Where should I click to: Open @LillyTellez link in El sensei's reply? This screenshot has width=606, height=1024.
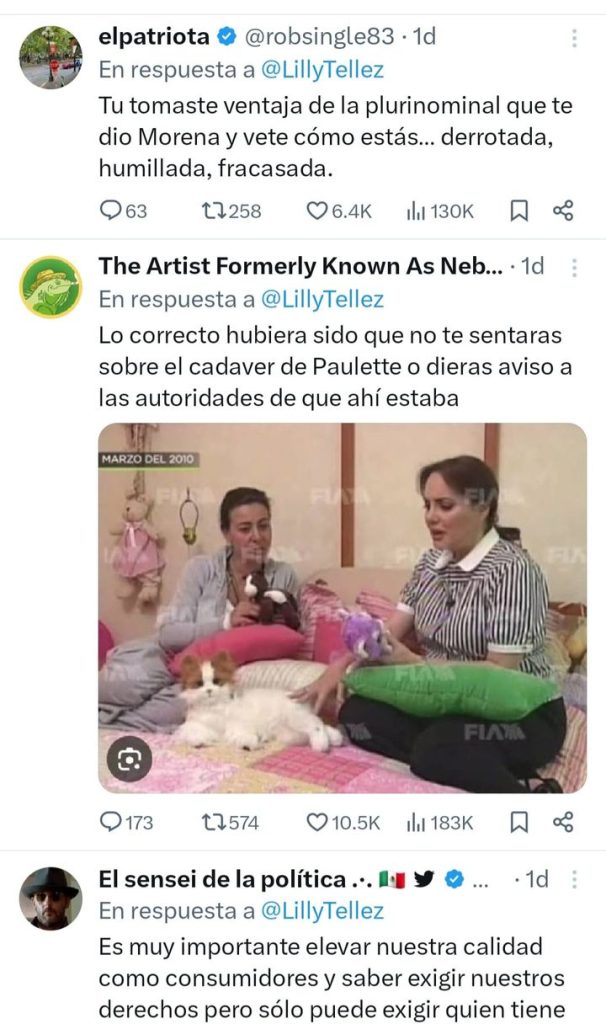click(322, 911)
